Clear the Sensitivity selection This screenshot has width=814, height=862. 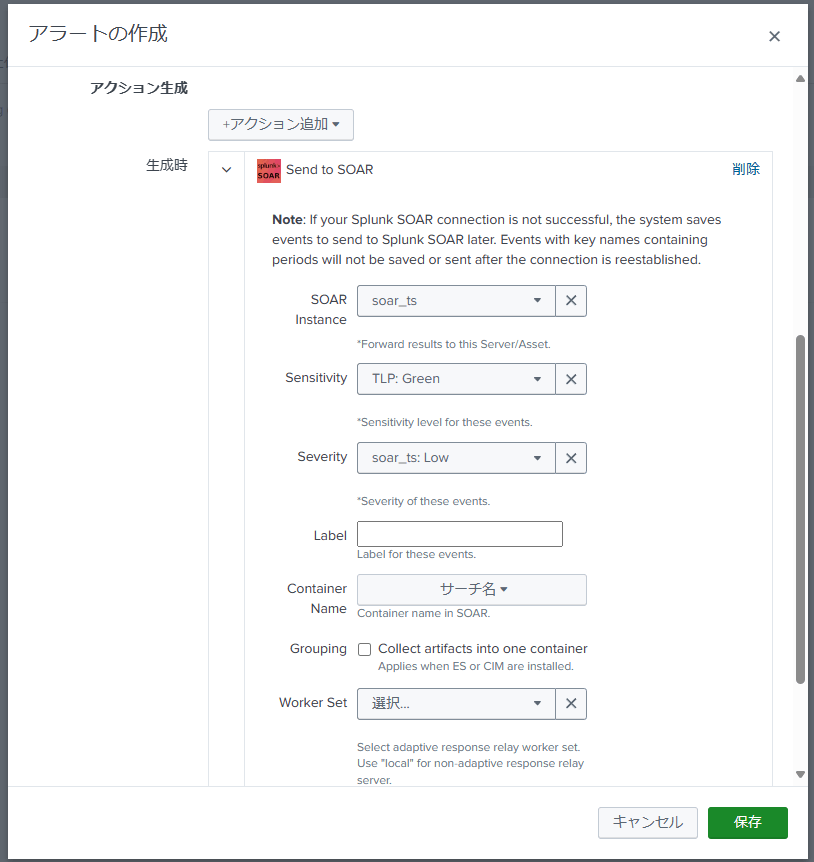tap(571, 379)
